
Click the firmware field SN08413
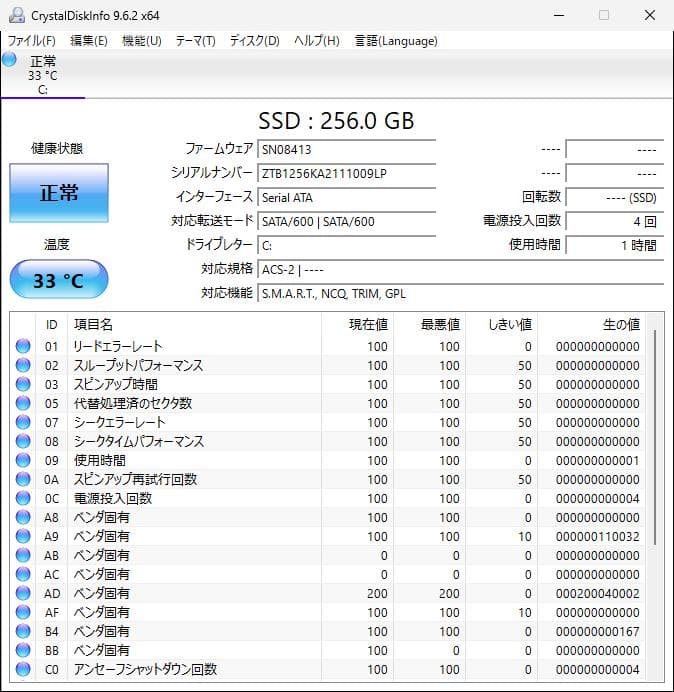(x=347, y=149)
